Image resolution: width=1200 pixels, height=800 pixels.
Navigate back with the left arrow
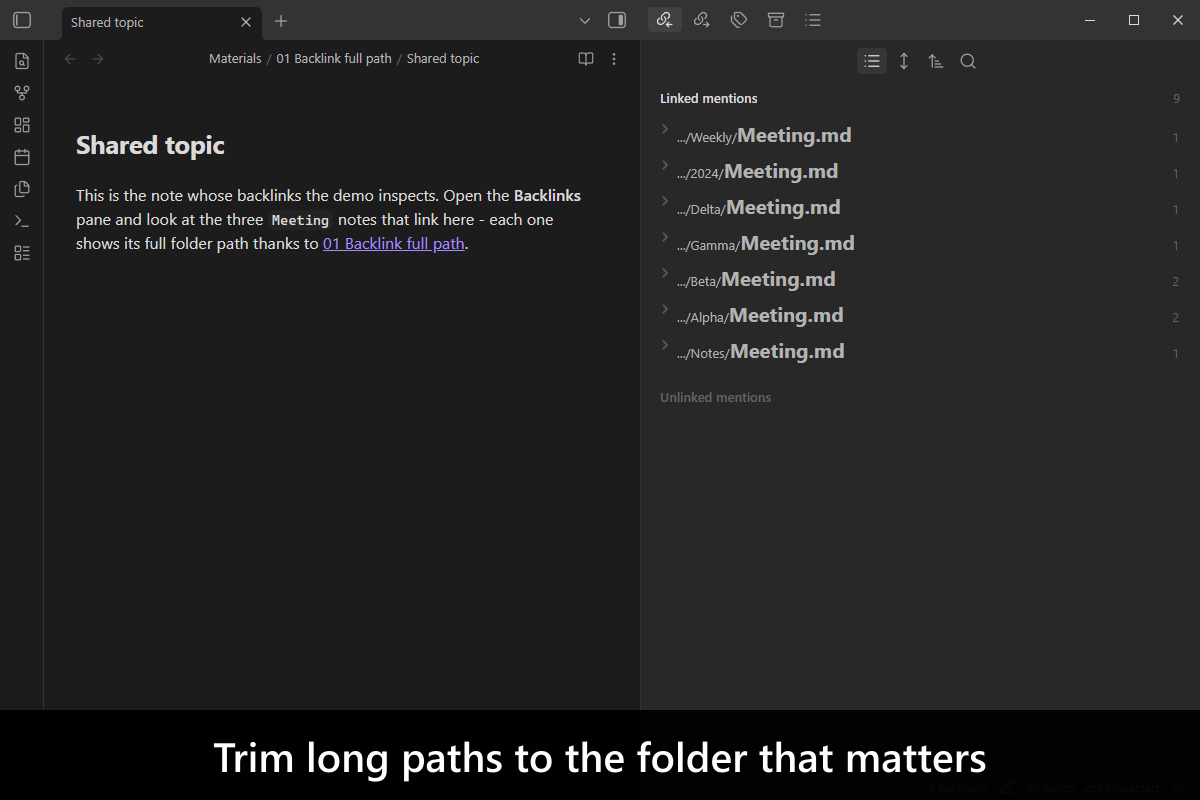coord(70,59)
